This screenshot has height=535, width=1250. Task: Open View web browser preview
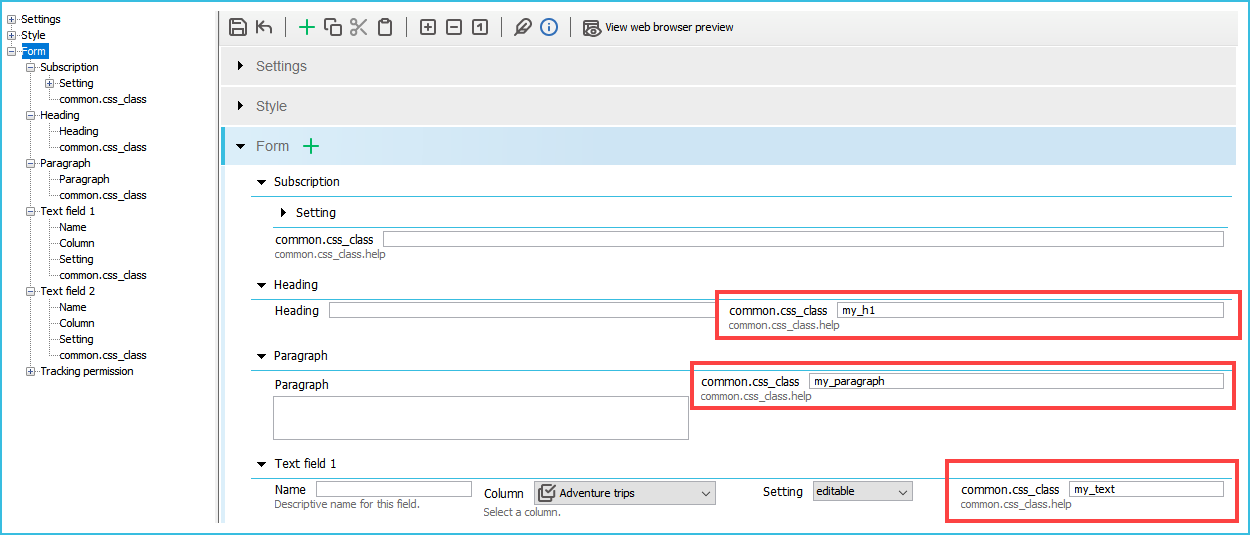(x=658, y=27)
